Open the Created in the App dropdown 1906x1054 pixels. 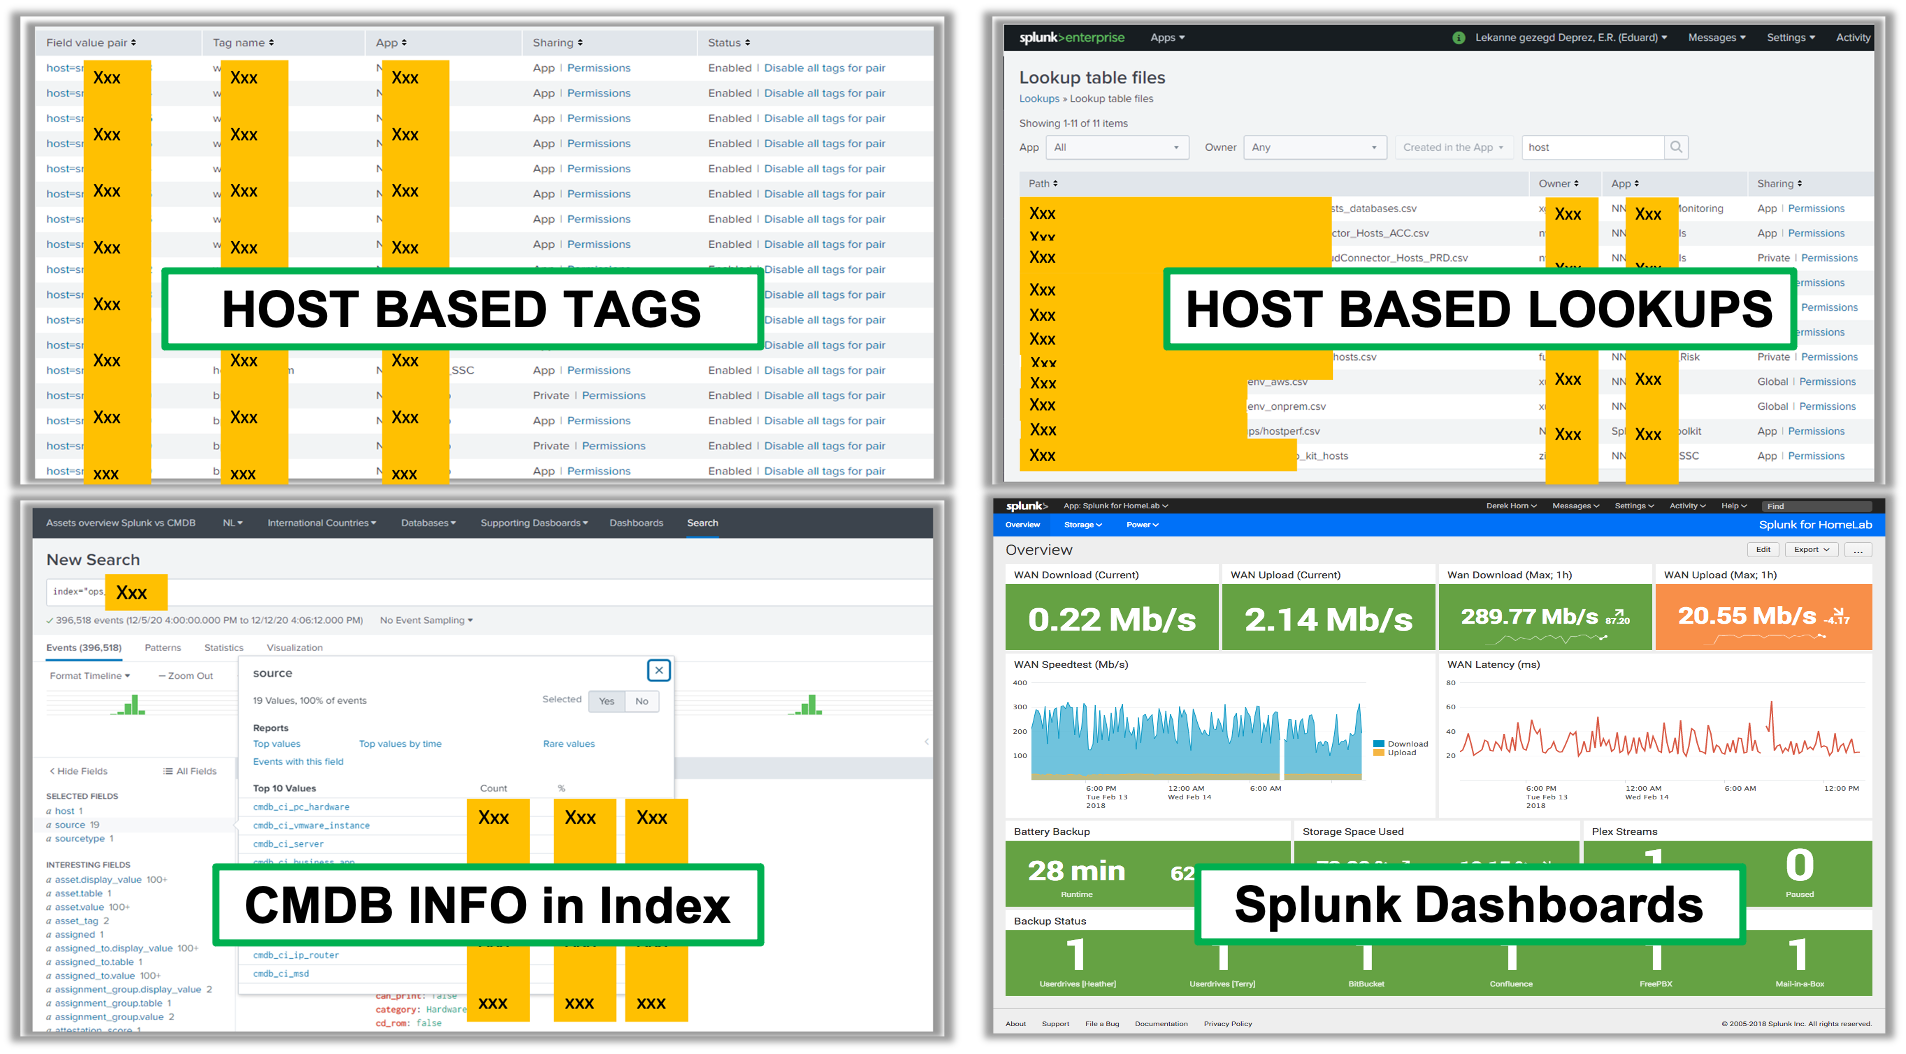click(1453, 147)
